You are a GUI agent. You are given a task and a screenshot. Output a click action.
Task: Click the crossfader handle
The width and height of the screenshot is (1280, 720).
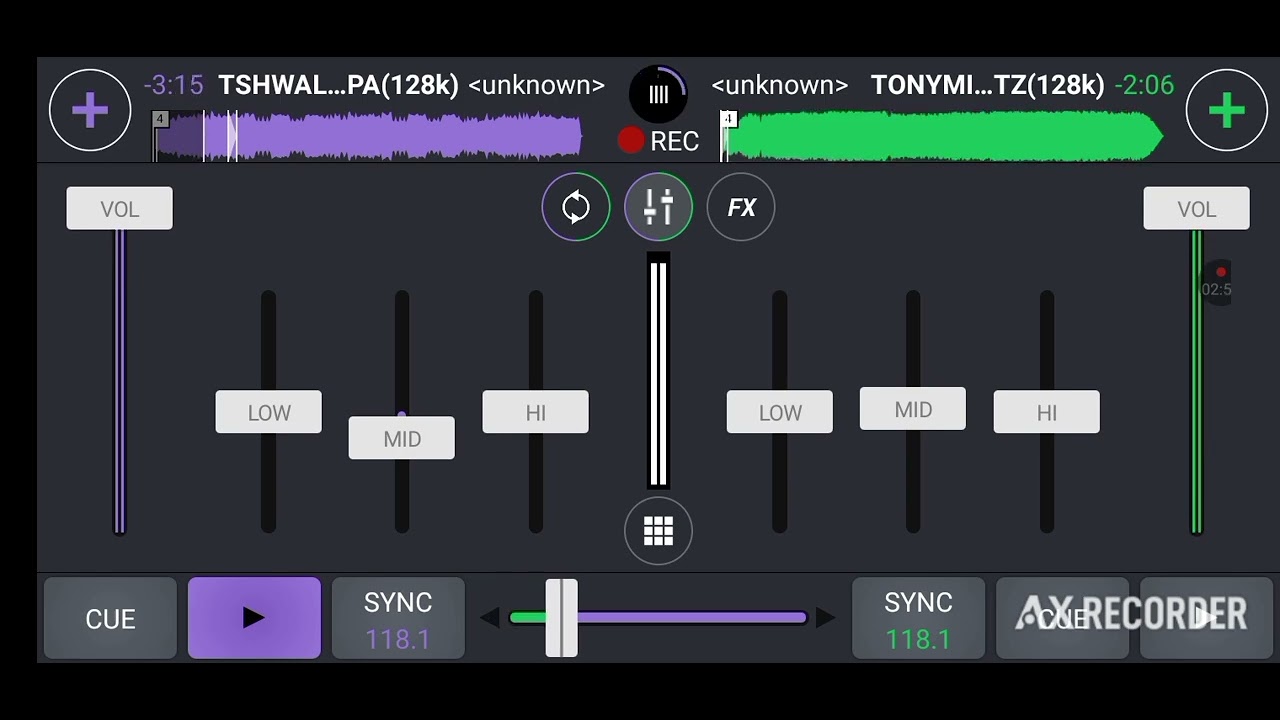coord(561,618)
